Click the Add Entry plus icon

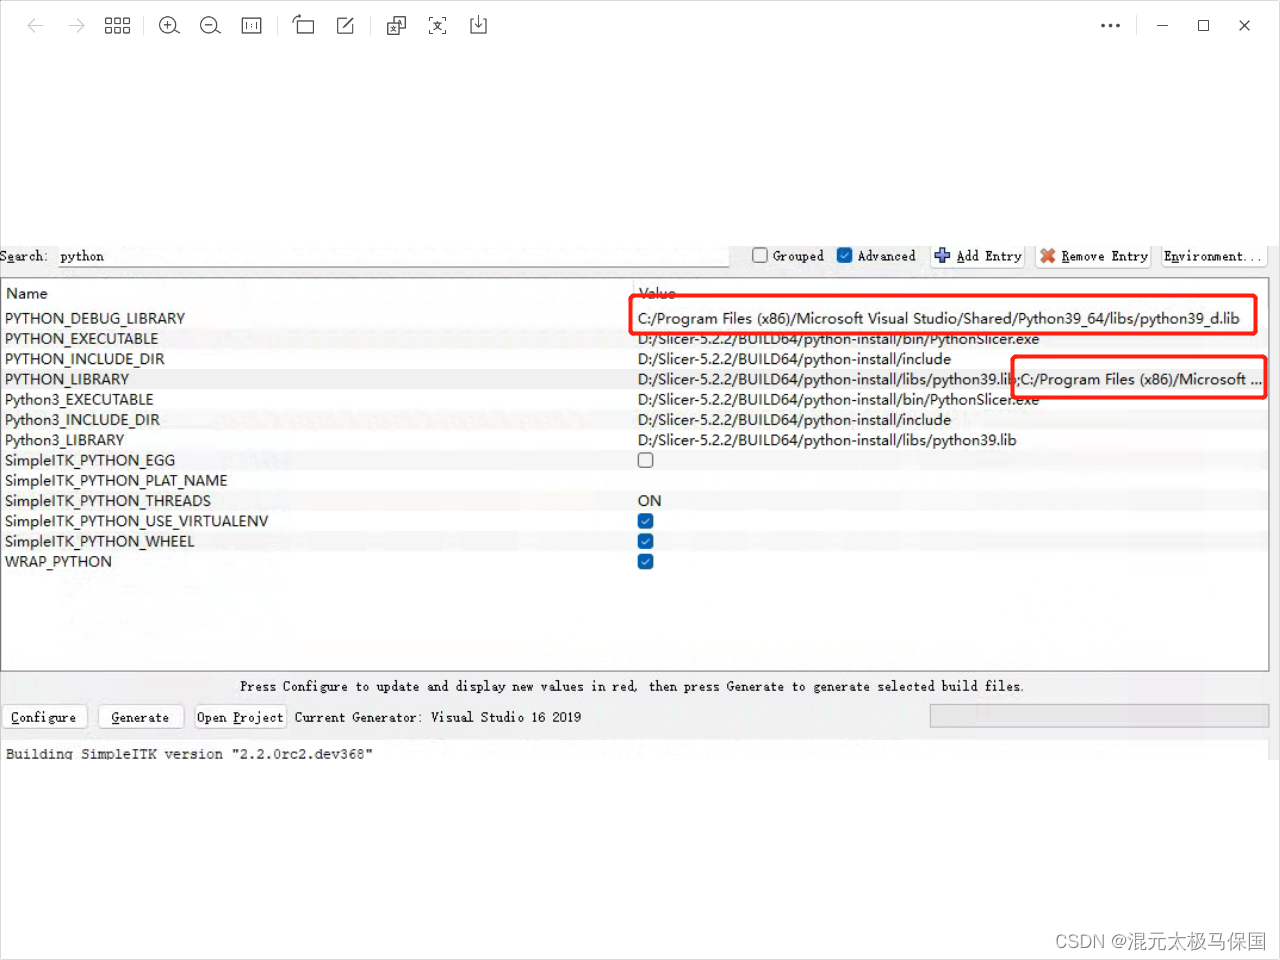[944, 256]
